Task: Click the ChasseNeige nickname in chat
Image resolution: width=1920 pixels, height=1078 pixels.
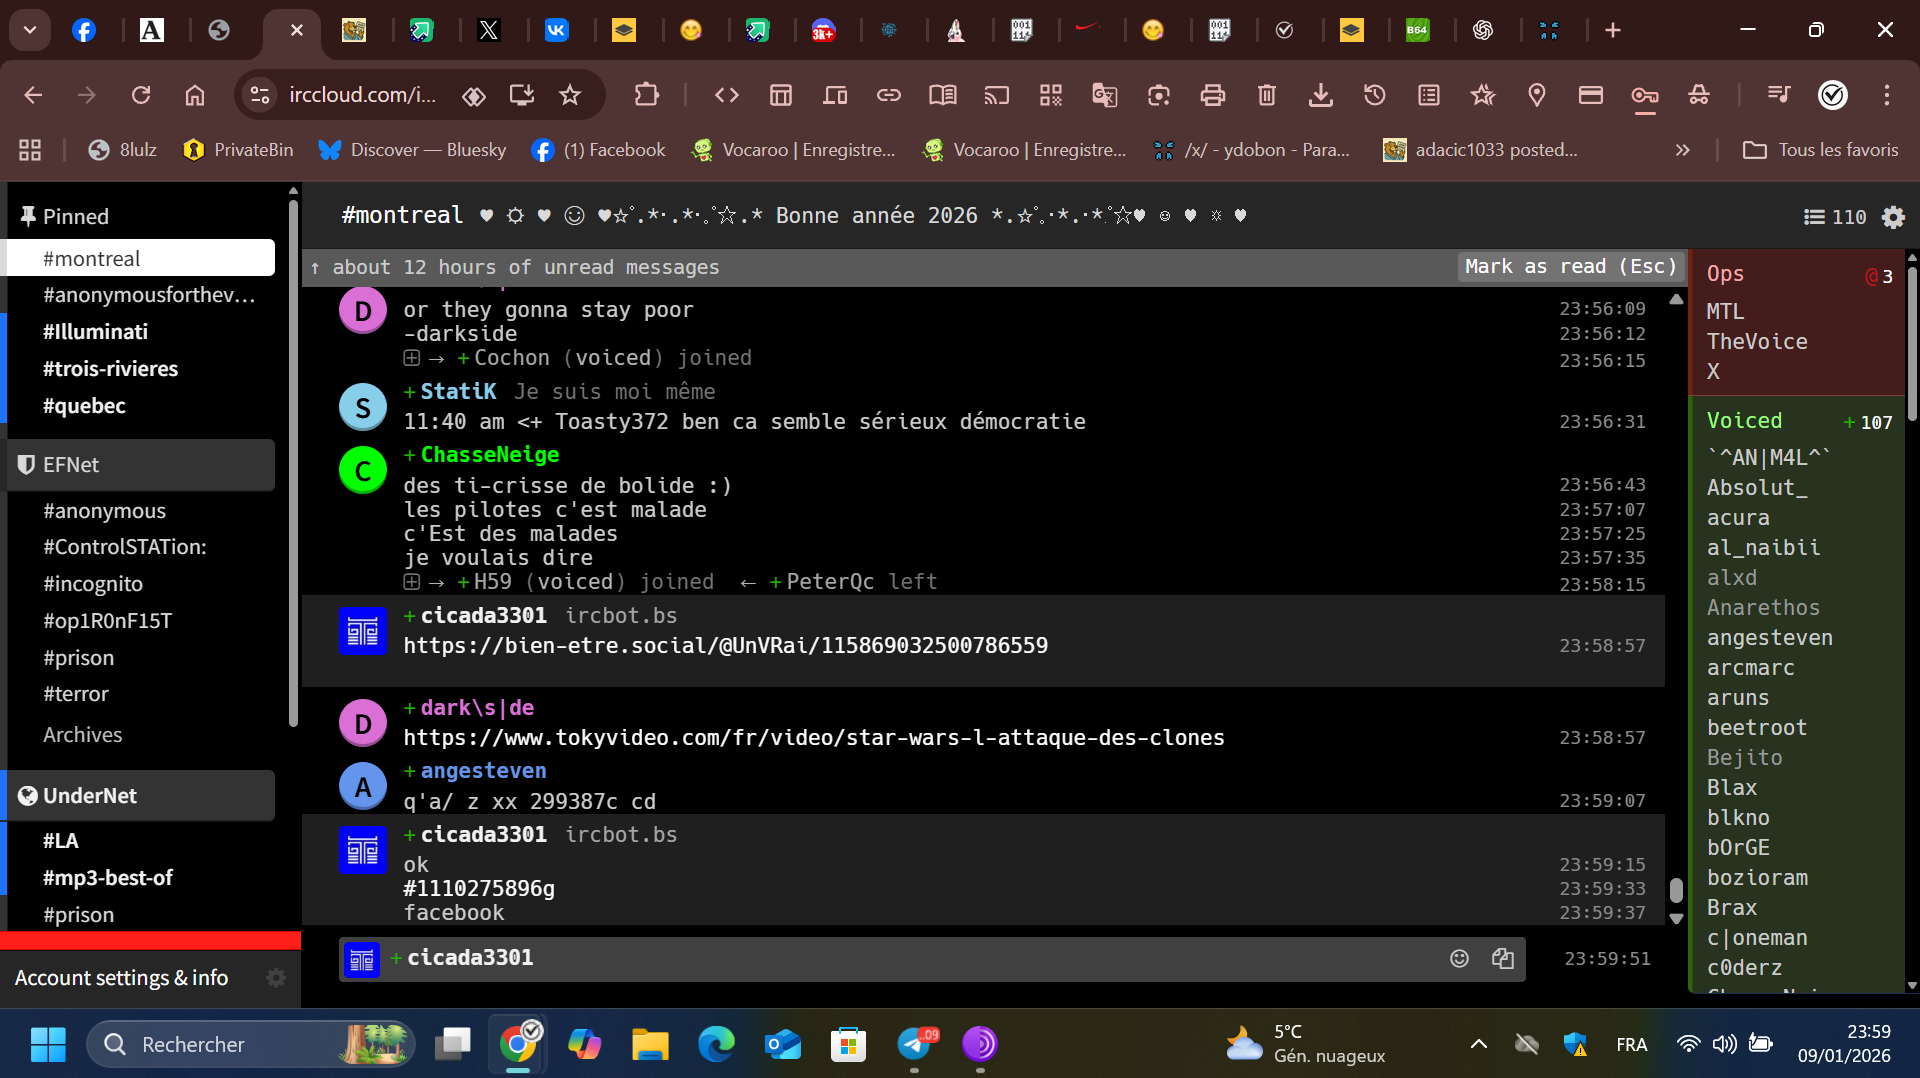Action: coord(490,455)
